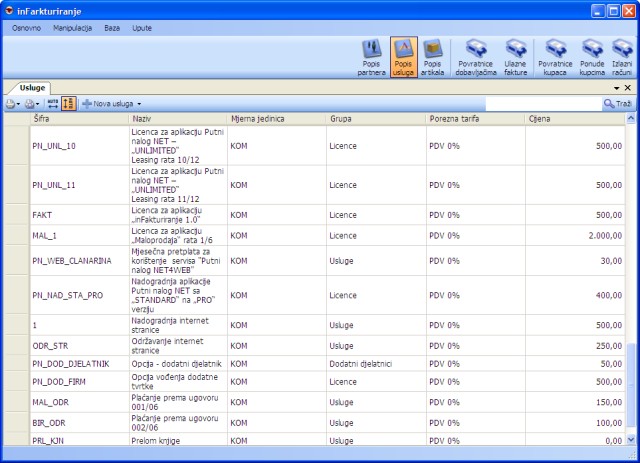Select the PN_DOD_DJELATNIK cell
This screenshot has height=463, width=640.
point(79,363)
